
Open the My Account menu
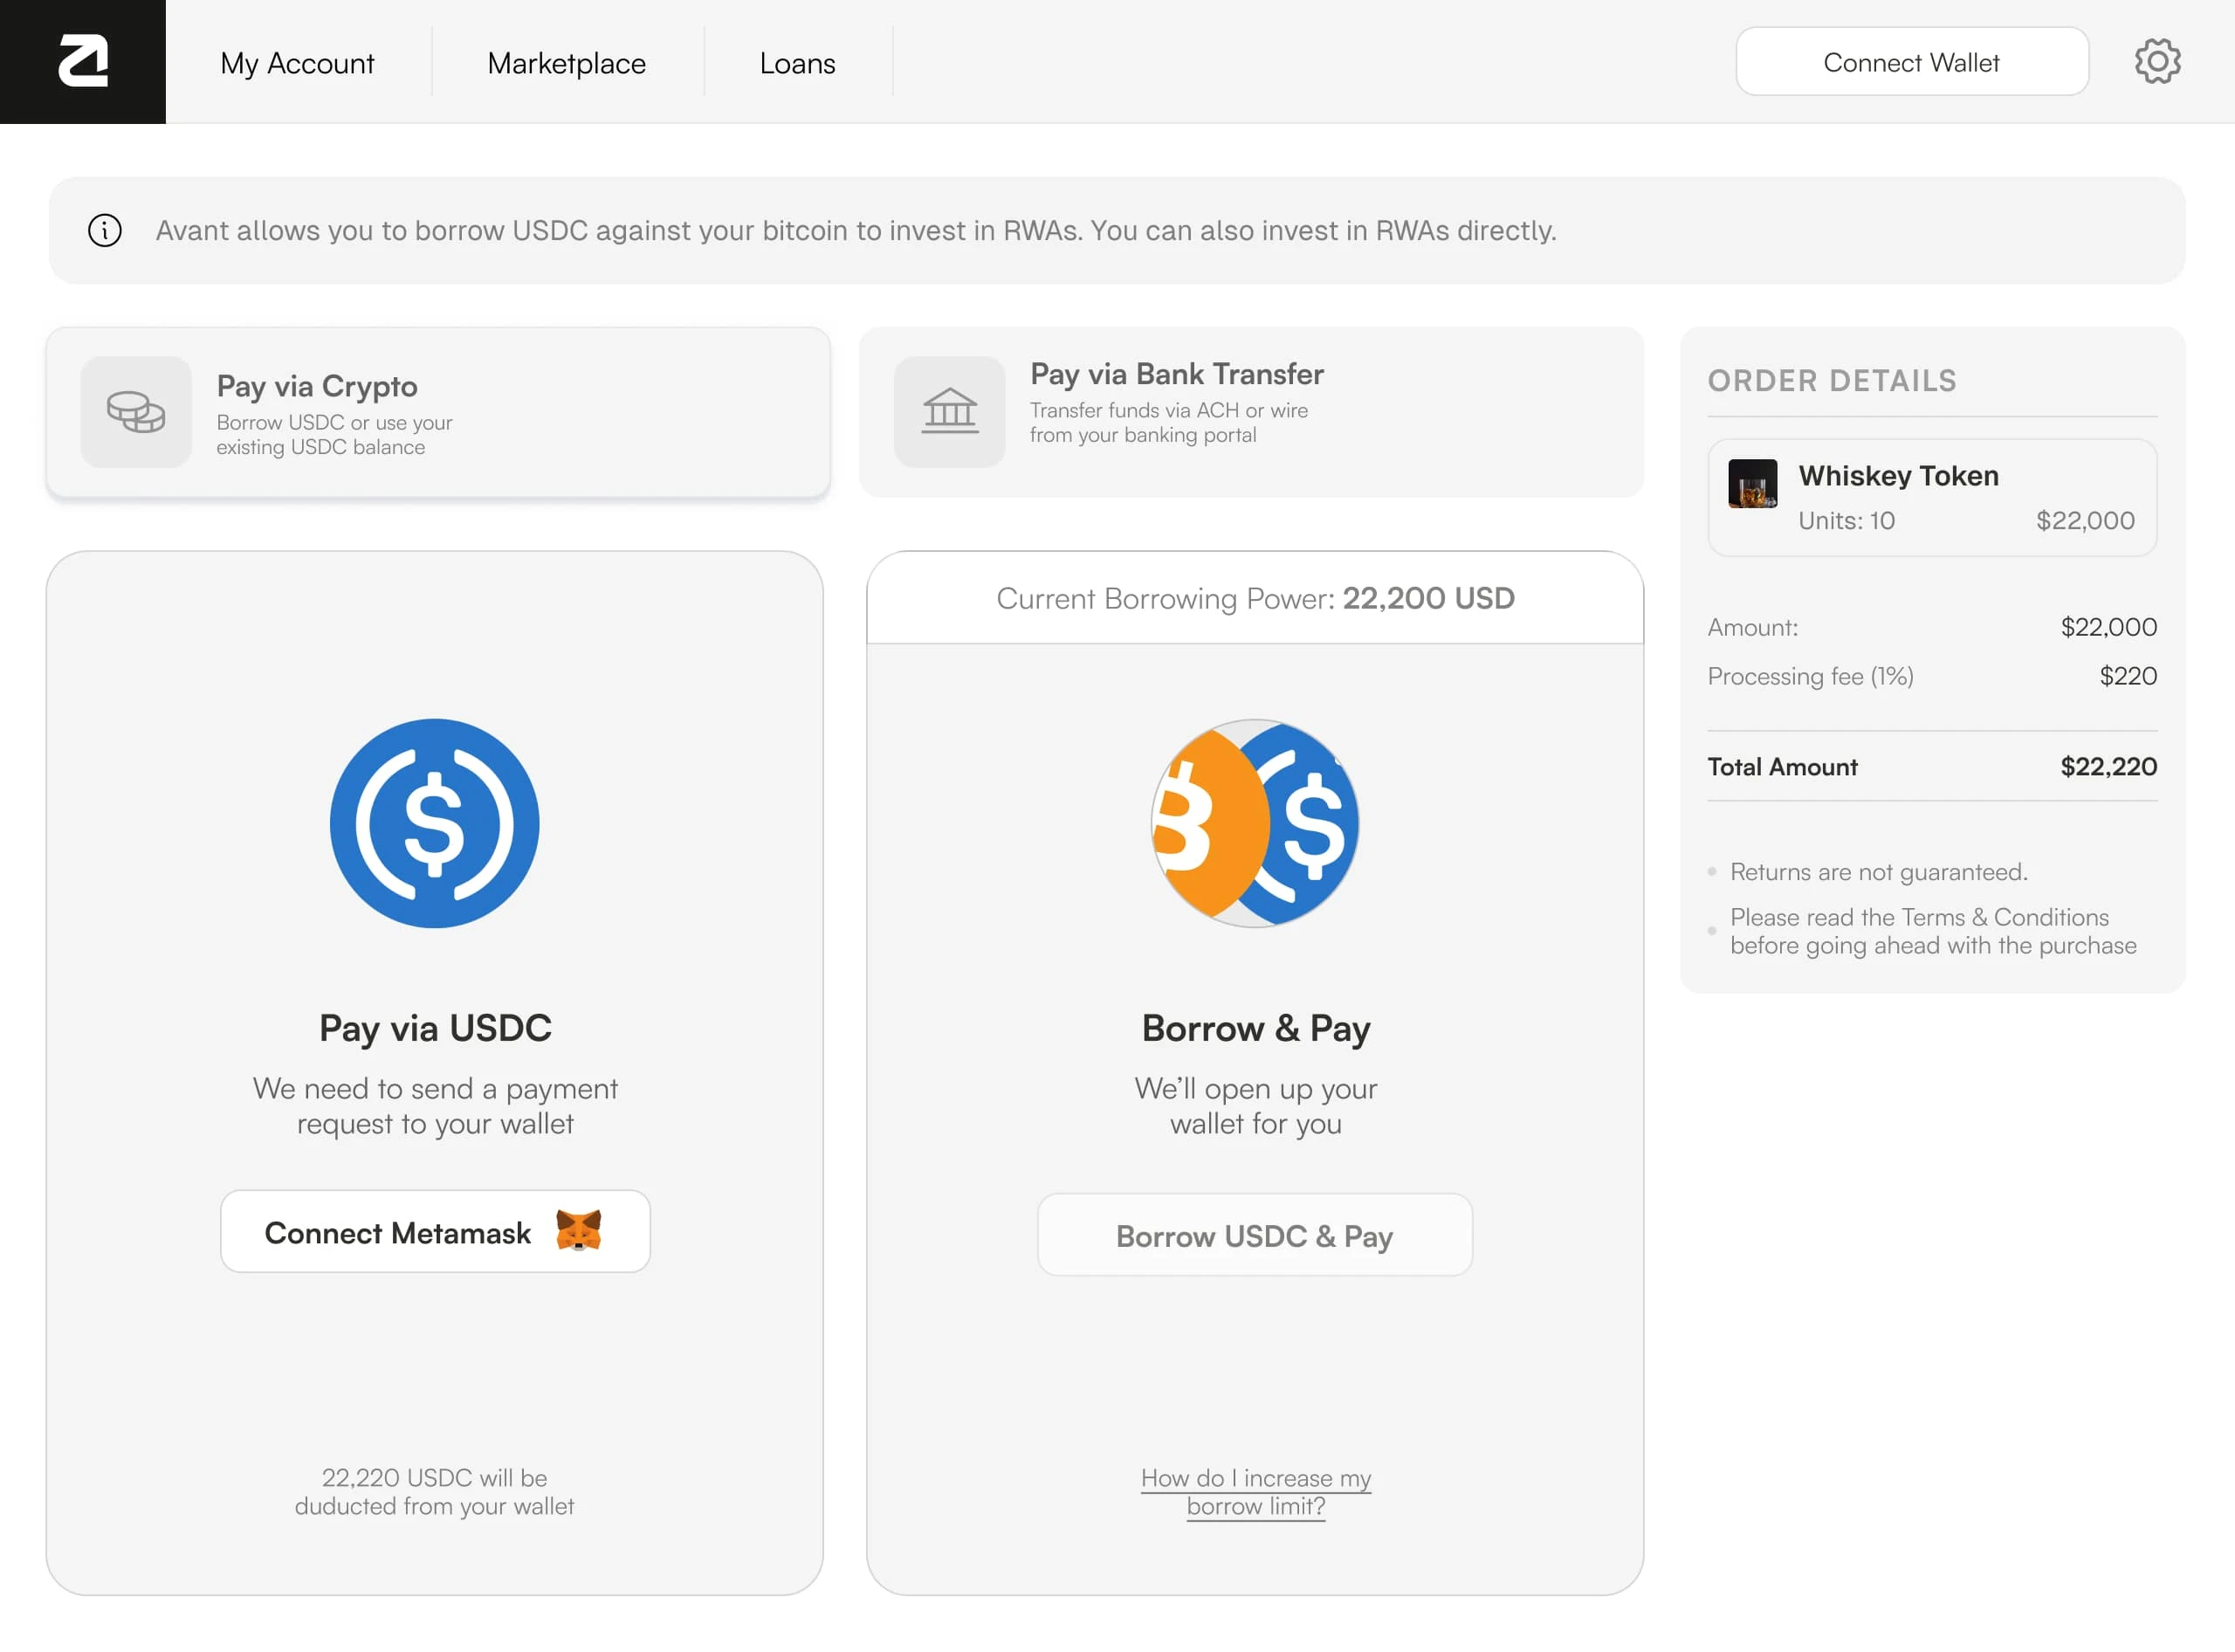[297, 63]
